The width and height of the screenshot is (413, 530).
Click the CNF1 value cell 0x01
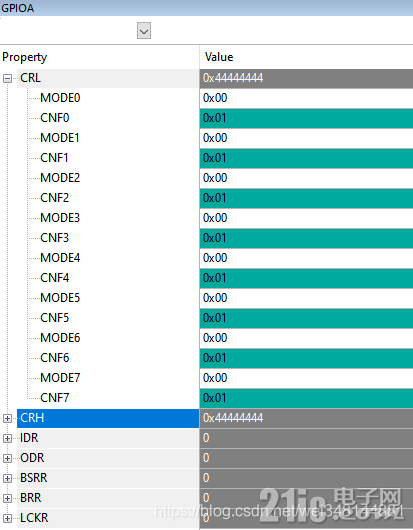point(306,158)
